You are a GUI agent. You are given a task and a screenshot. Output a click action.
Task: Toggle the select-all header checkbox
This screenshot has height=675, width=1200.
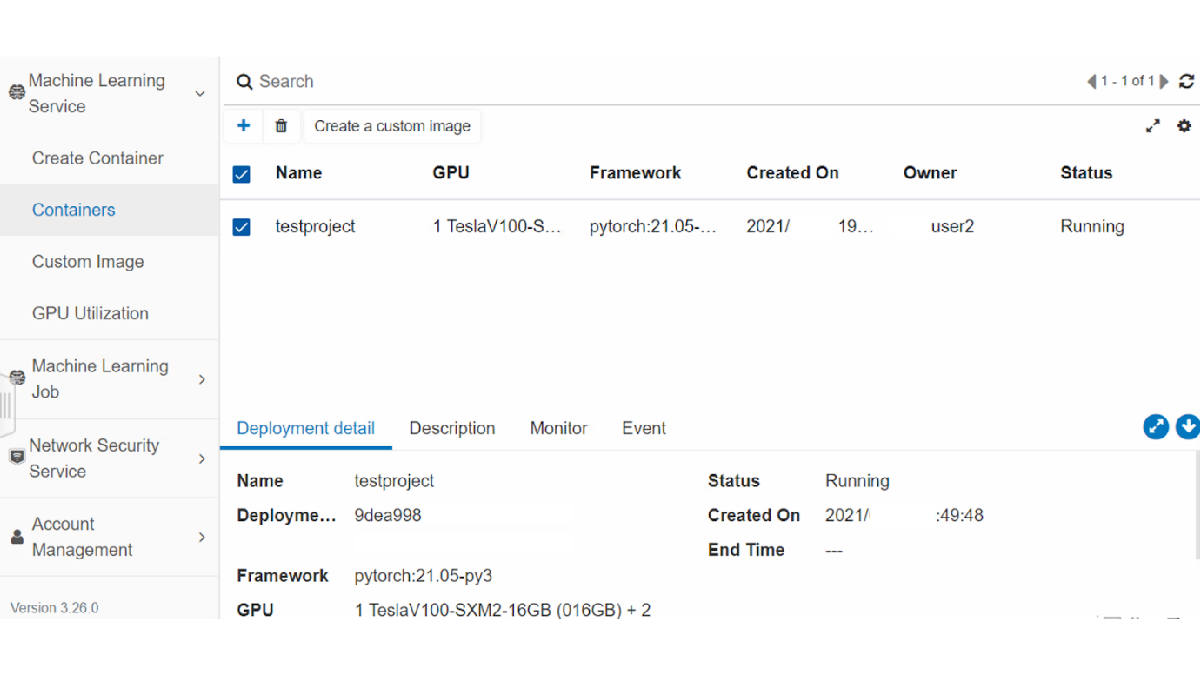241,174
